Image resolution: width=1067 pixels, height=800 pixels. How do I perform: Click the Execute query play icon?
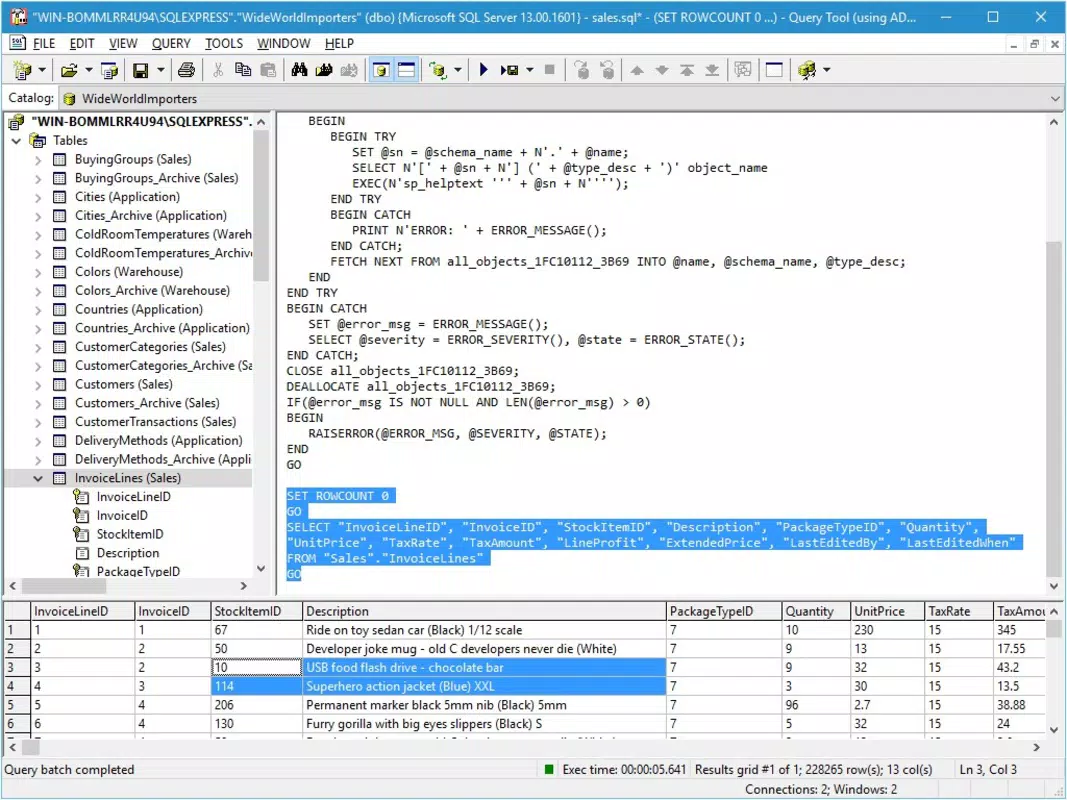tap(484, 70)
